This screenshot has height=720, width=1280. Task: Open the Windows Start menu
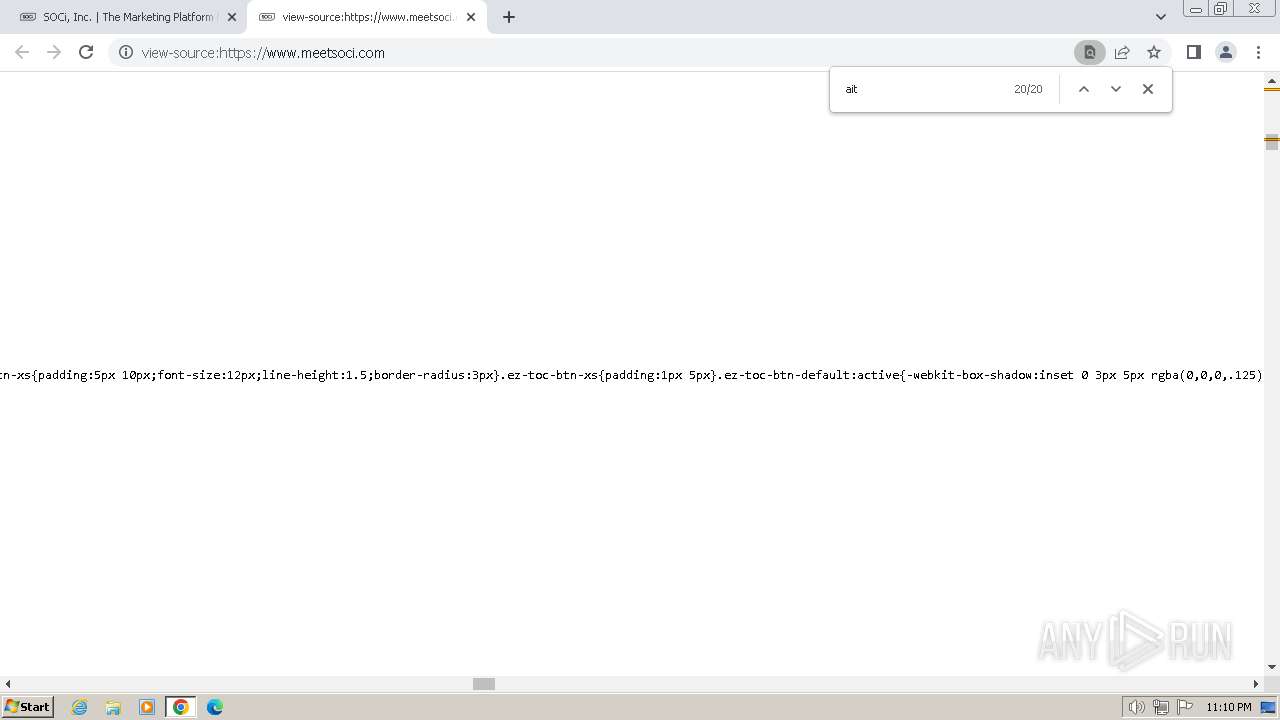point(28,707)
